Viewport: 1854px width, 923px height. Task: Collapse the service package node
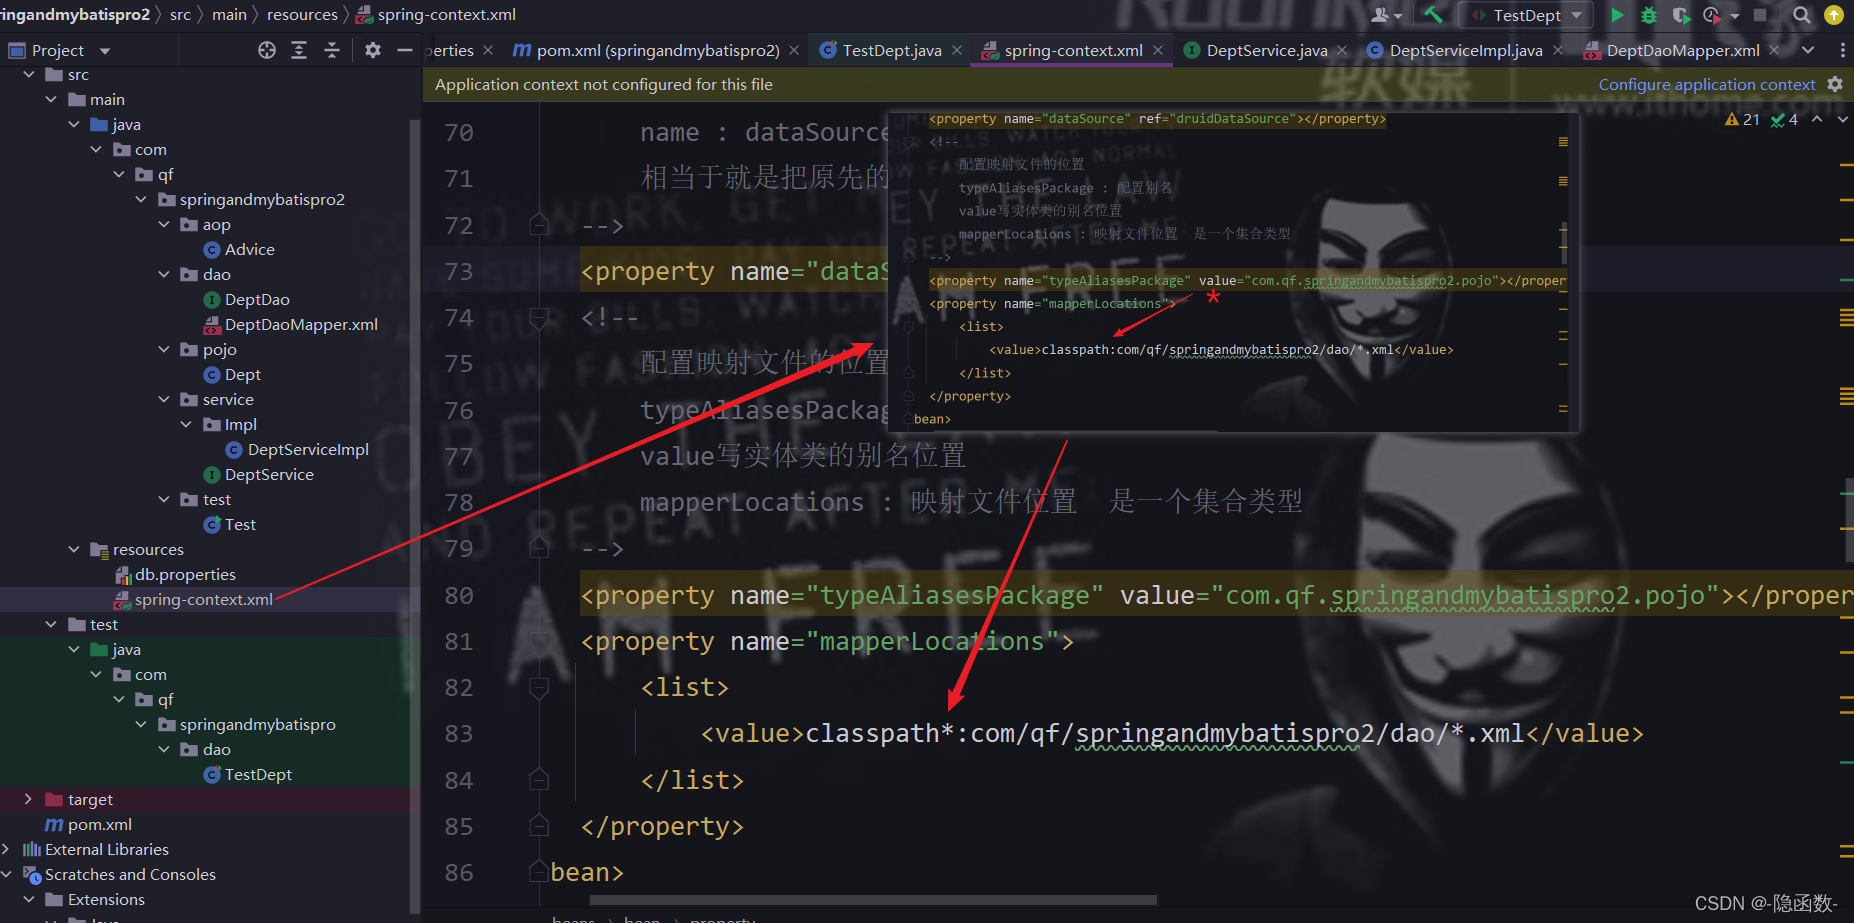(x=164, y=400)
